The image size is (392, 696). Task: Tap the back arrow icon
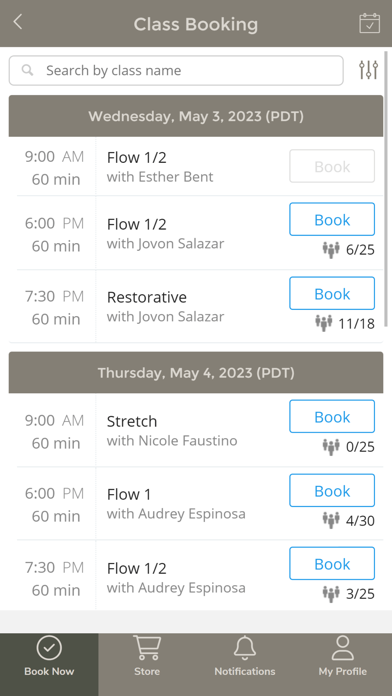18,22
